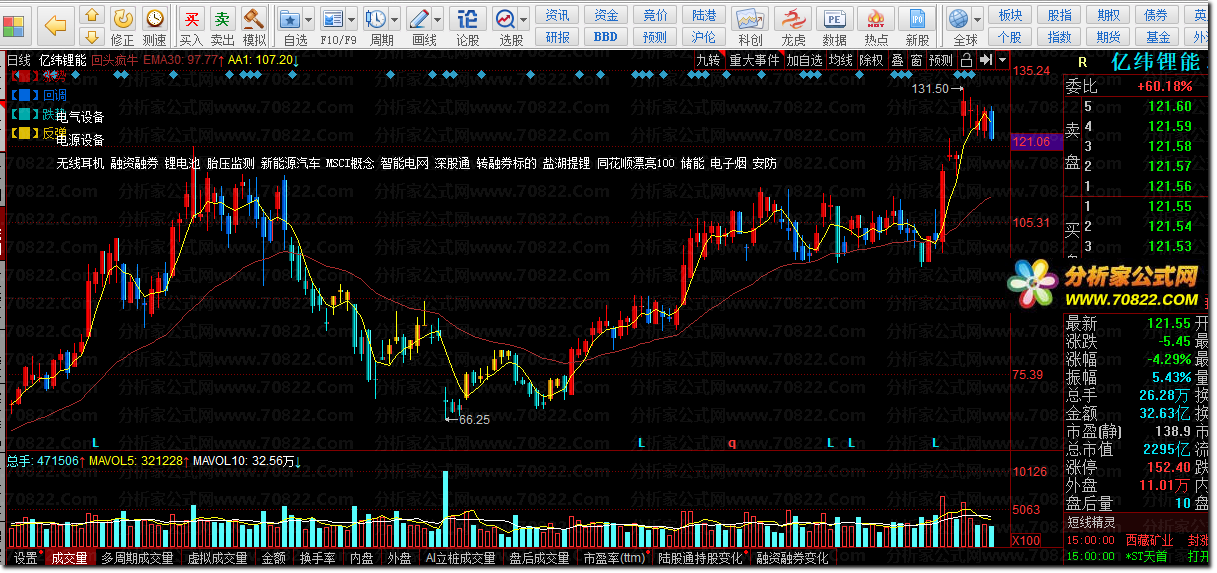Image resolution: width=1217 pixels, height=573 pixels.
Task: Expand the 全球 globe dropdown arrow
Action: [x=979, y=18]
